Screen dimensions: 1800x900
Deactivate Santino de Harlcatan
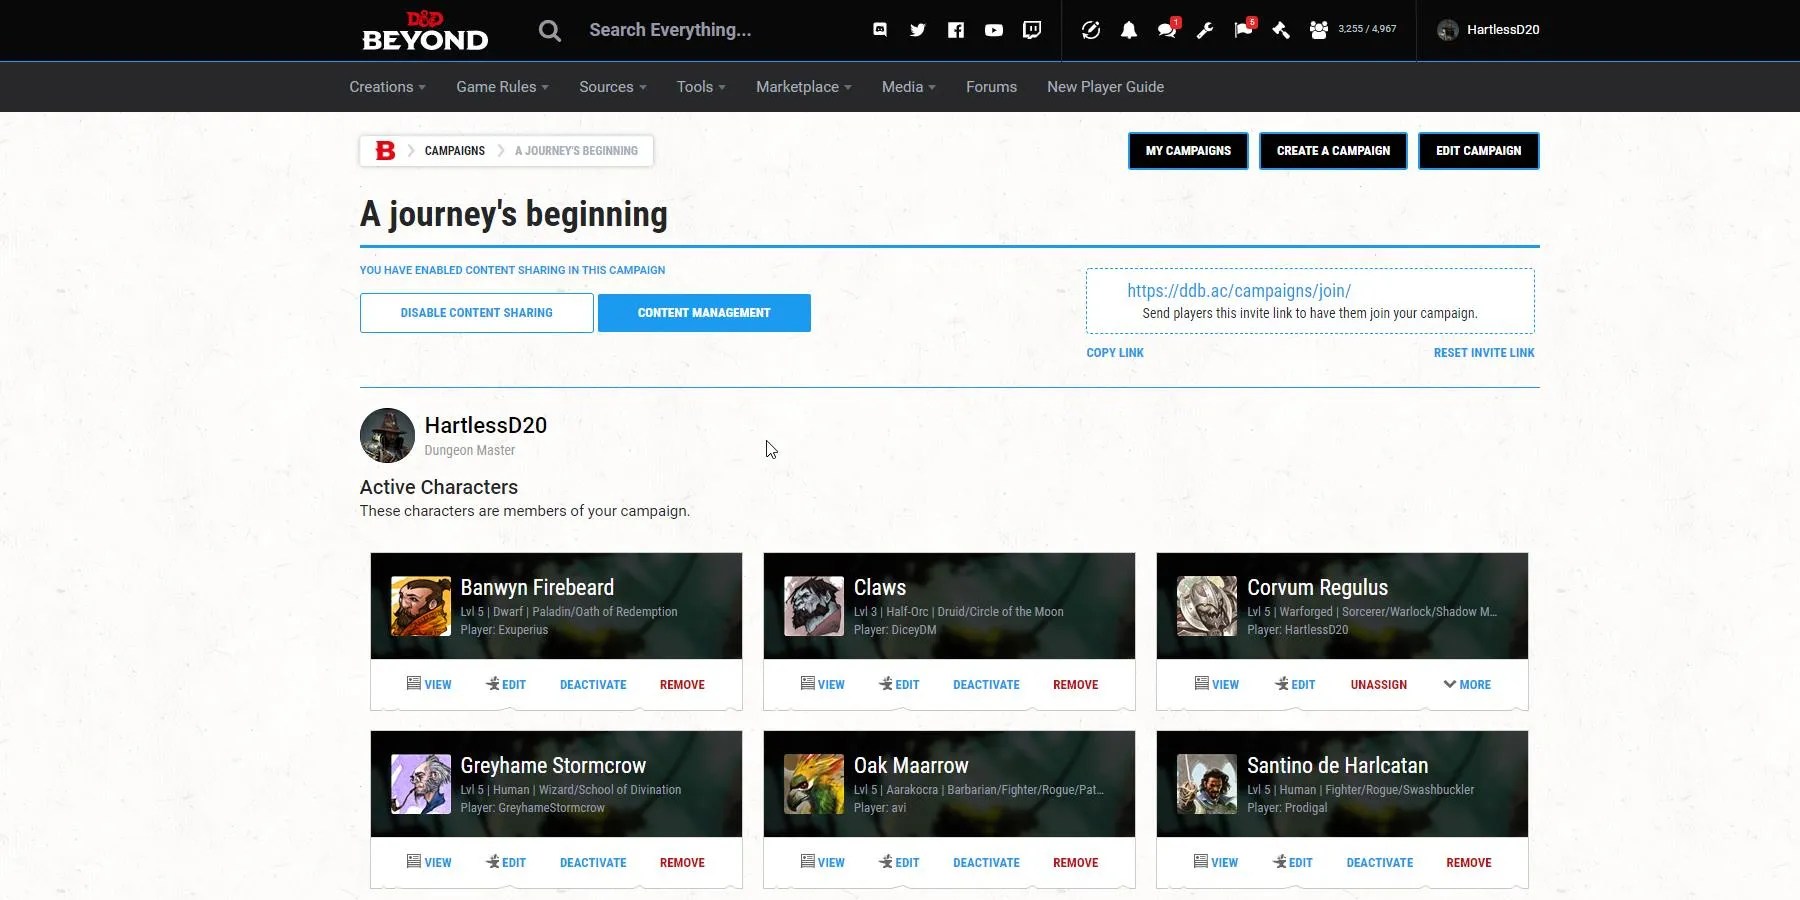(1380, 863)
